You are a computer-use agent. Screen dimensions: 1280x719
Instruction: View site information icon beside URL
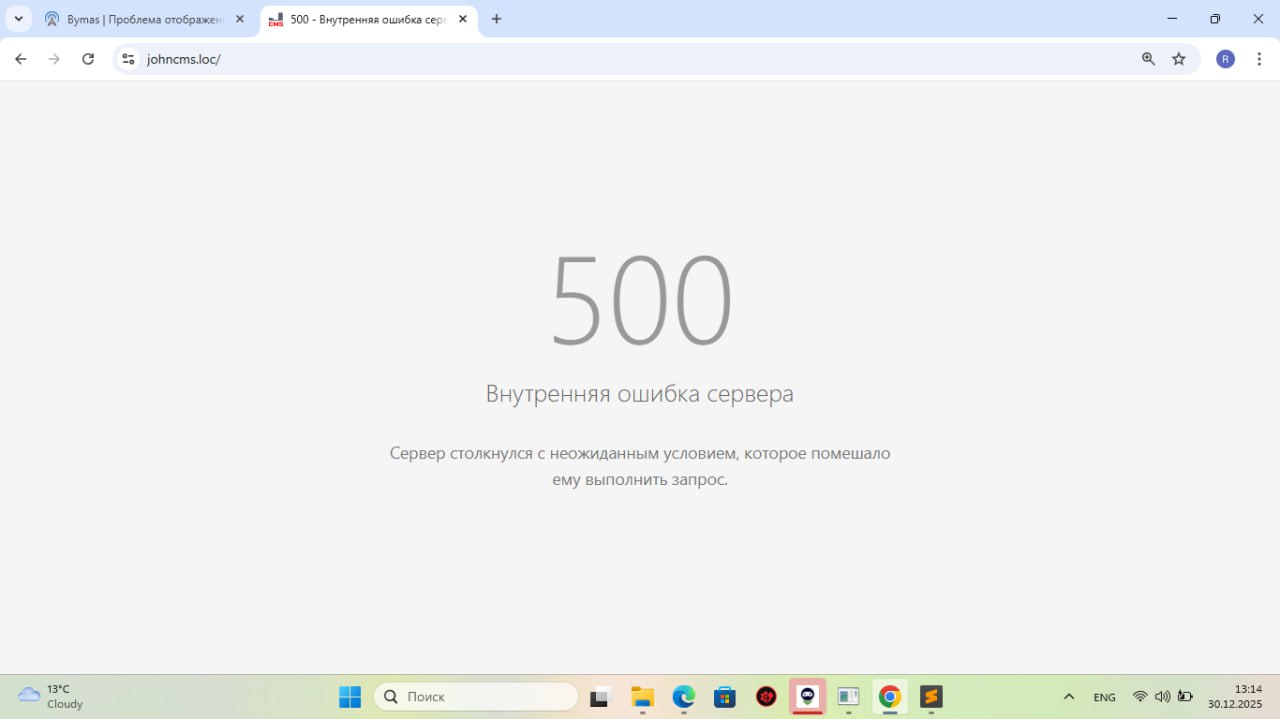click(128, 59)
